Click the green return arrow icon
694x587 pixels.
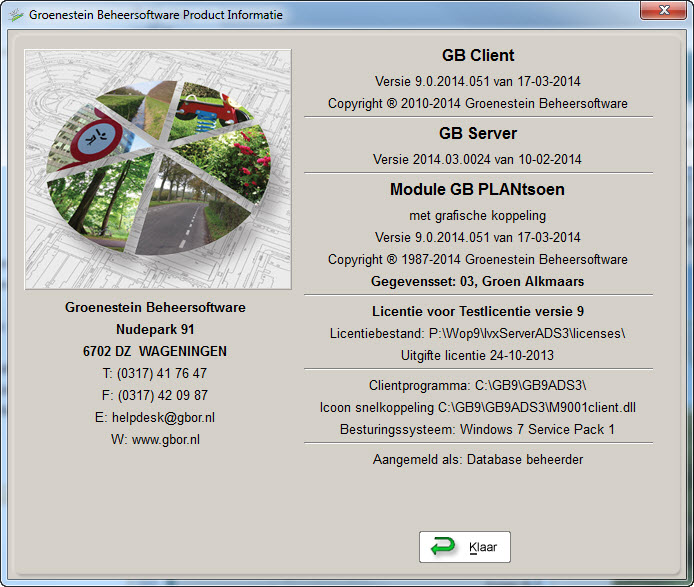(x=442, y=547)
